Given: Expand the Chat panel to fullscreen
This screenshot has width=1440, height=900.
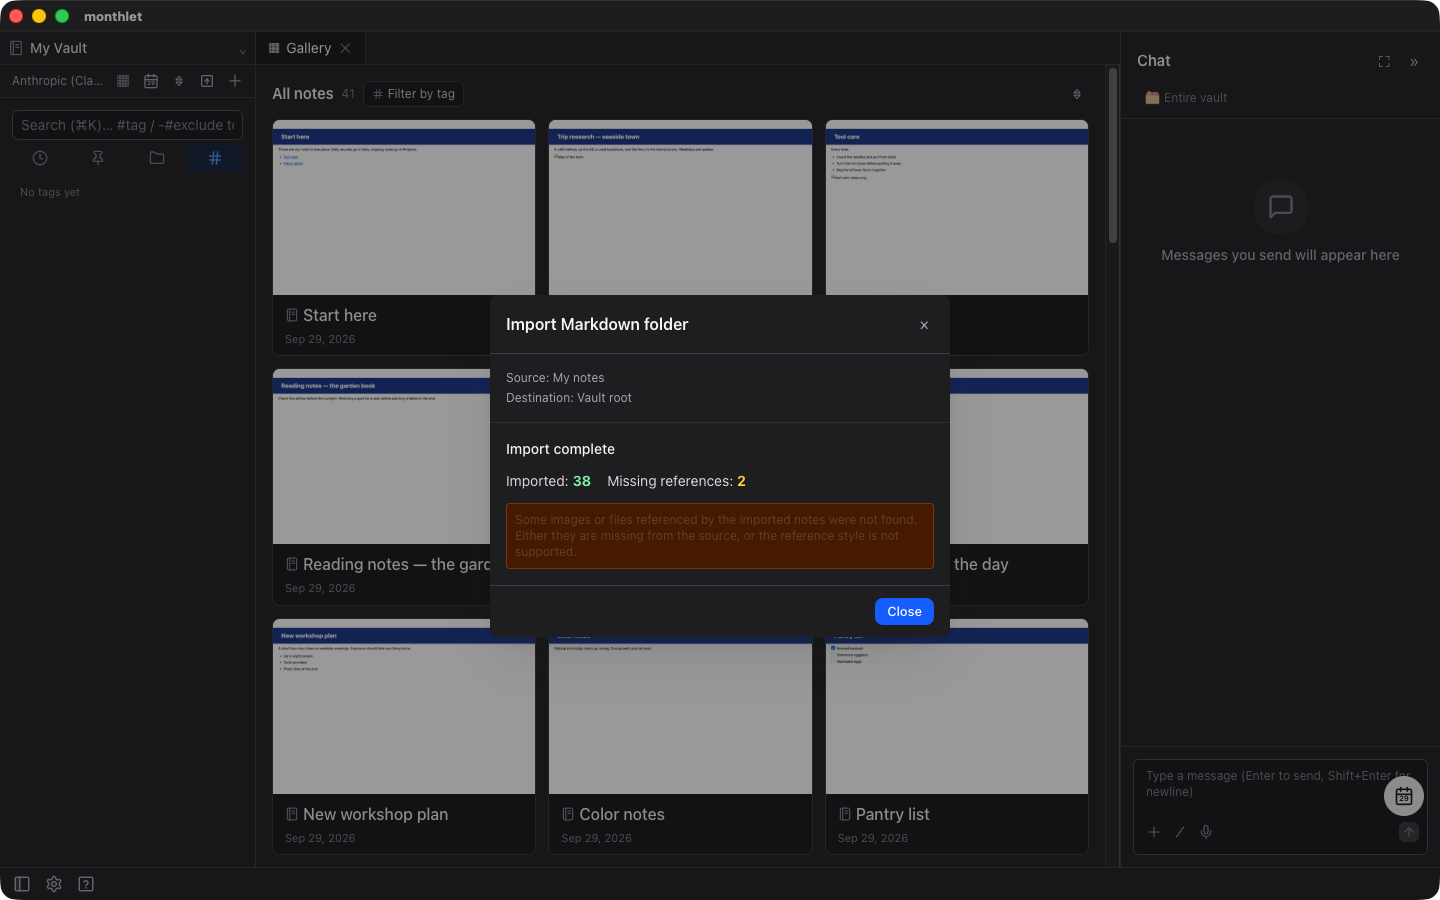Looking at the screenshot, I should (1384, 62).
